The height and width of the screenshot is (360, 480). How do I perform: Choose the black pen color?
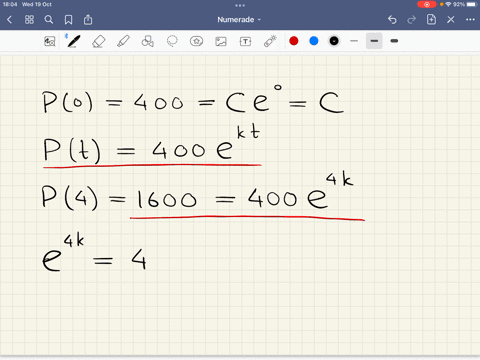tap(334, 41)
